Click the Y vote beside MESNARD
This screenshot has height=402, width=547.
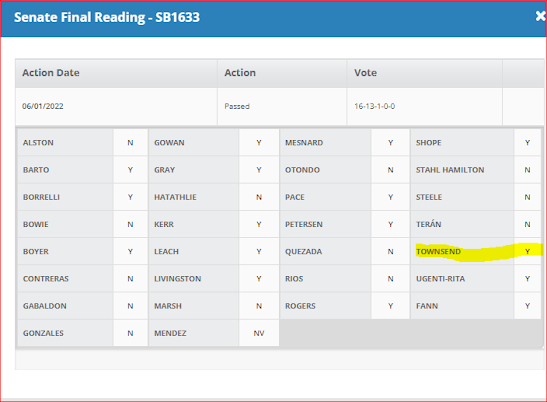[390, 142]
